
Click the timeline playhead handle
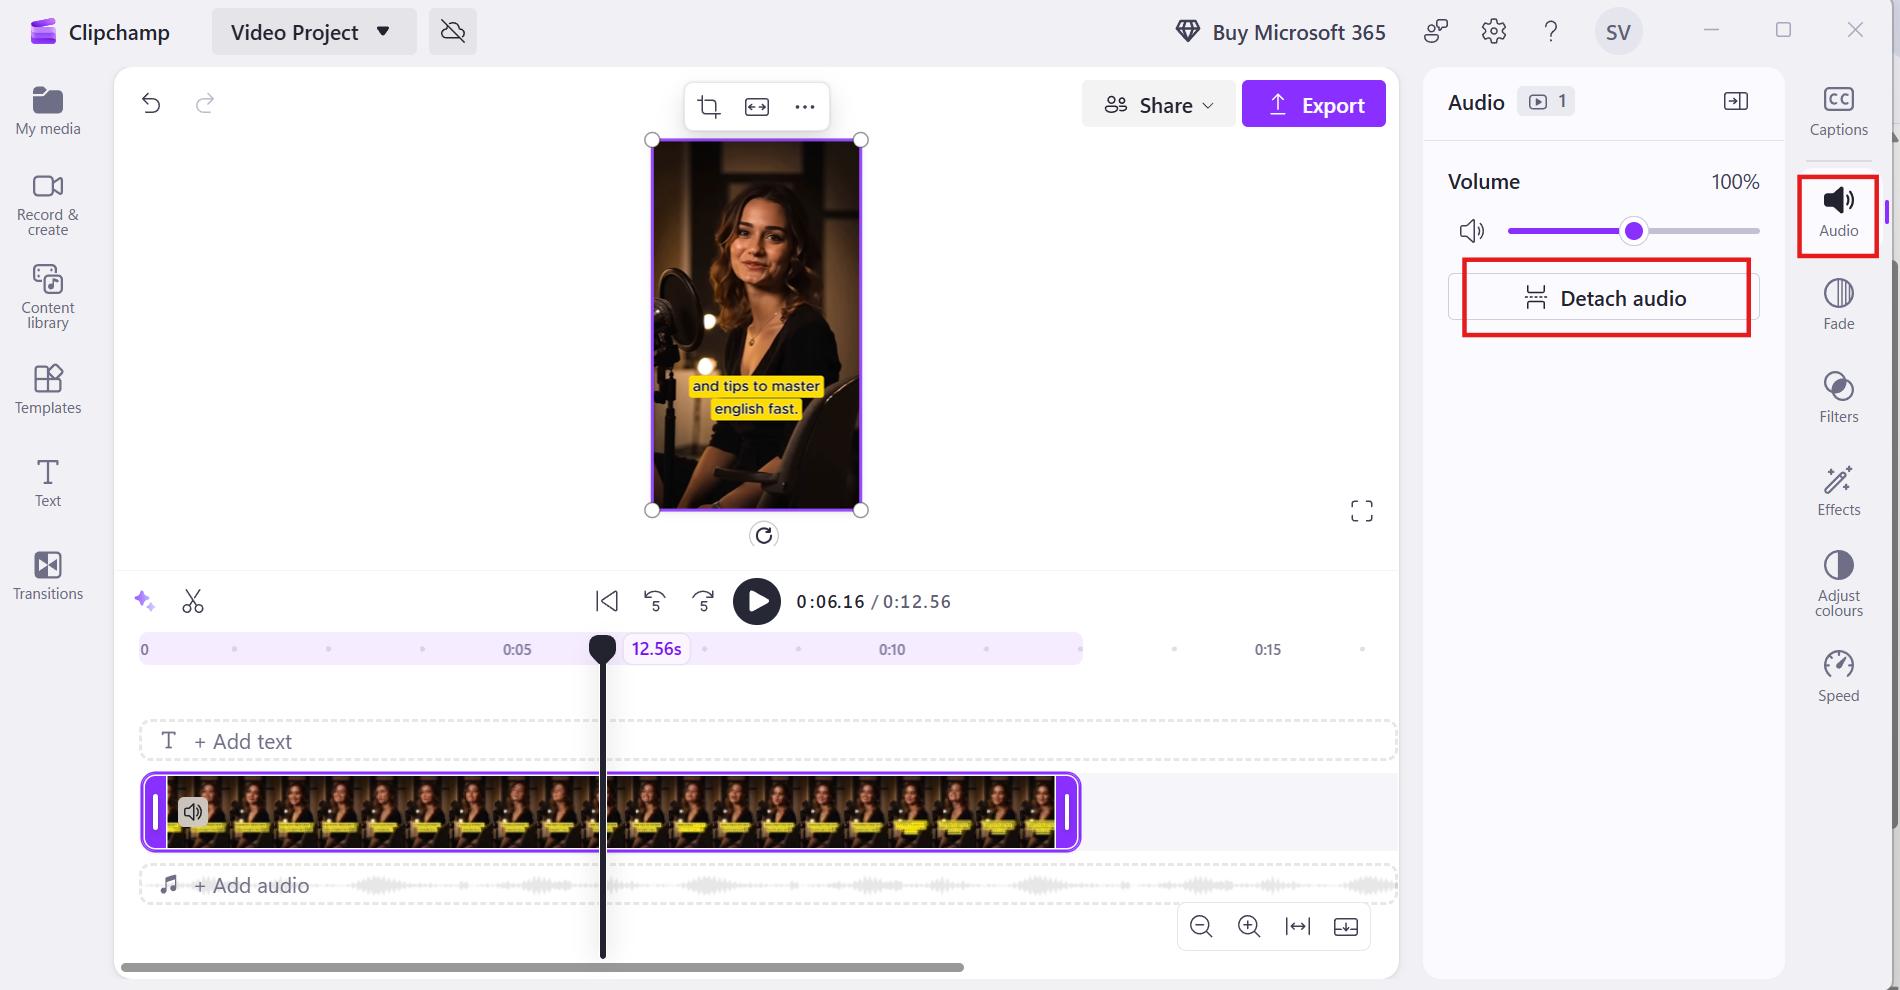[x=602, y=649]
